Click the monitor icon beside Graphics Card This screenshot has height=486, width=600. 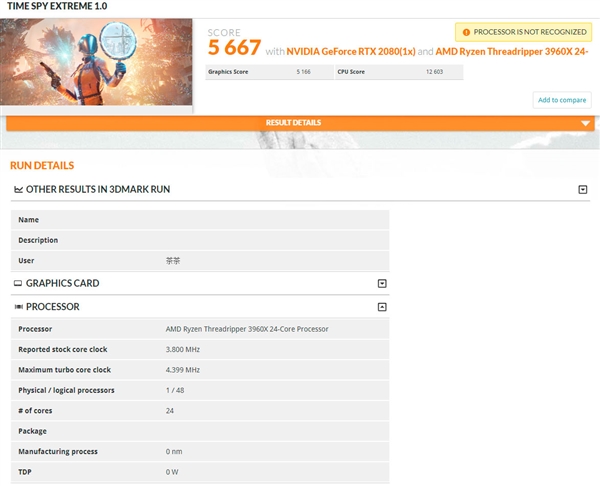[18, 283]
